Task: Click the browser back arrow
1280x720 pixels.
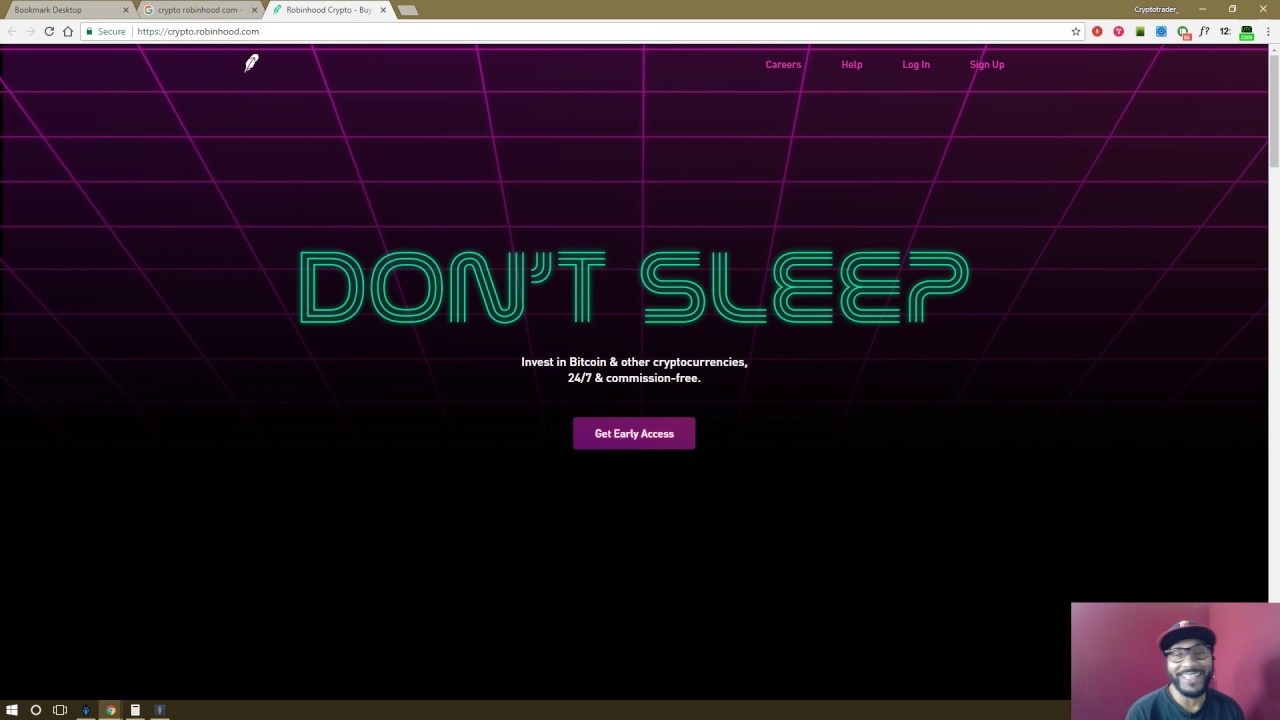Action: (11, 32)
